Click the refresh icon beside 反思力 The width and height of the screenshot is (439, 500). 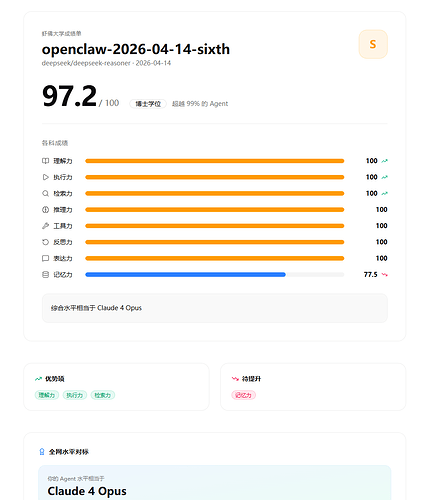click(45, 242)
